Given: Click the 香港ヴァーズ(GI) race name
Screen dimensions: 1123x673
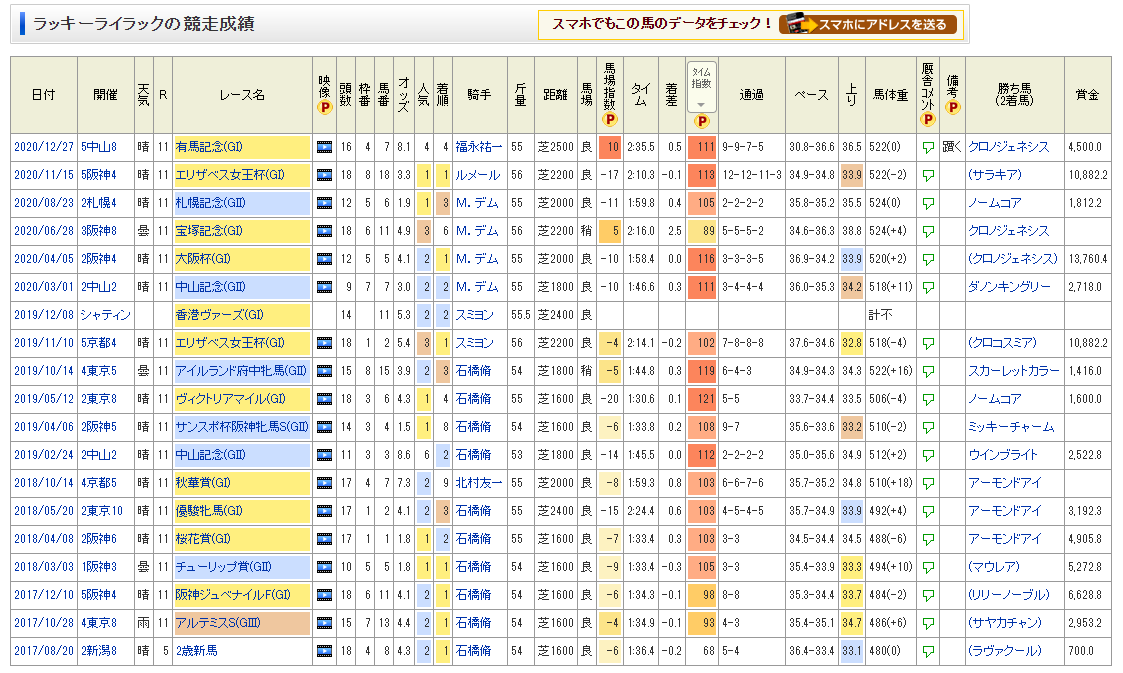Looking at the screenshot, I should [217, 315].
